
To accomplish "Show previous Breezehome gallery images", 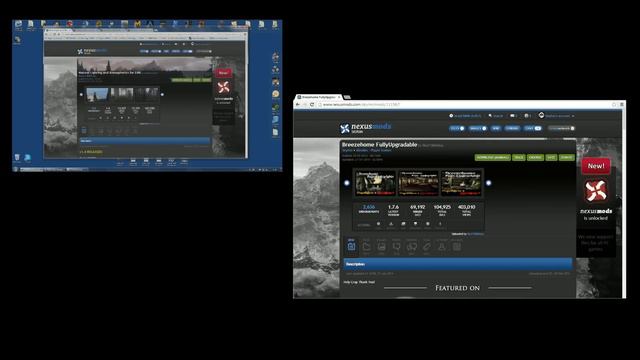I will click(347, 183).
